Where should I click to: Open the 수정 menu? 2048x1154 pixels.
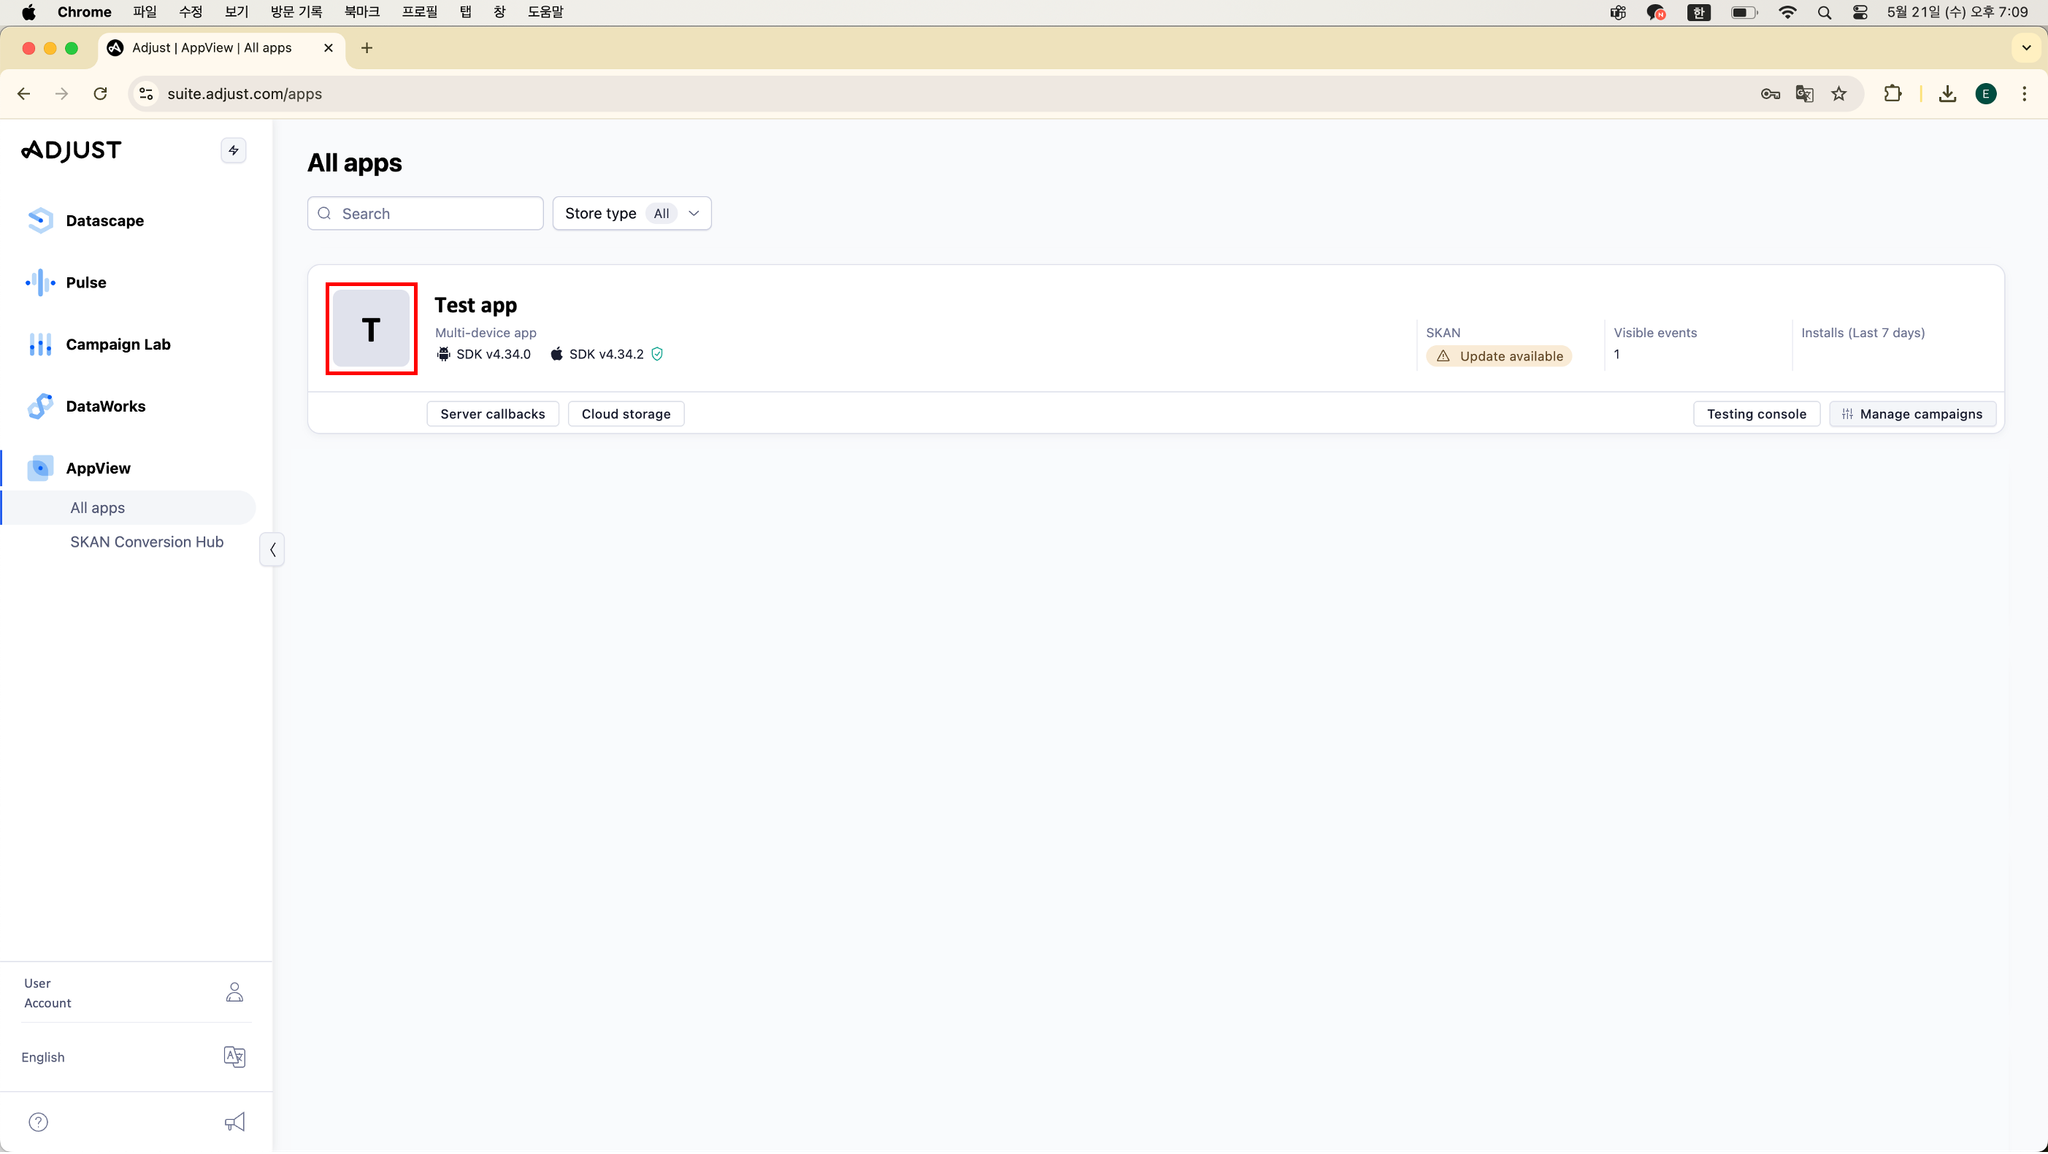pyautogui.click(x=190, y=12)
